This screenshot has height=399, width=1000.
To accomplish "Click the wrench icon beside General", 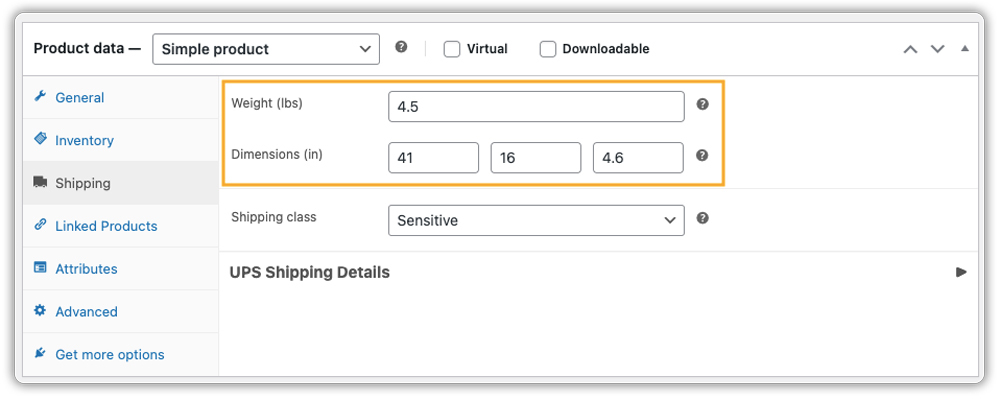I will pyautogui.click(x=40, y=97).
